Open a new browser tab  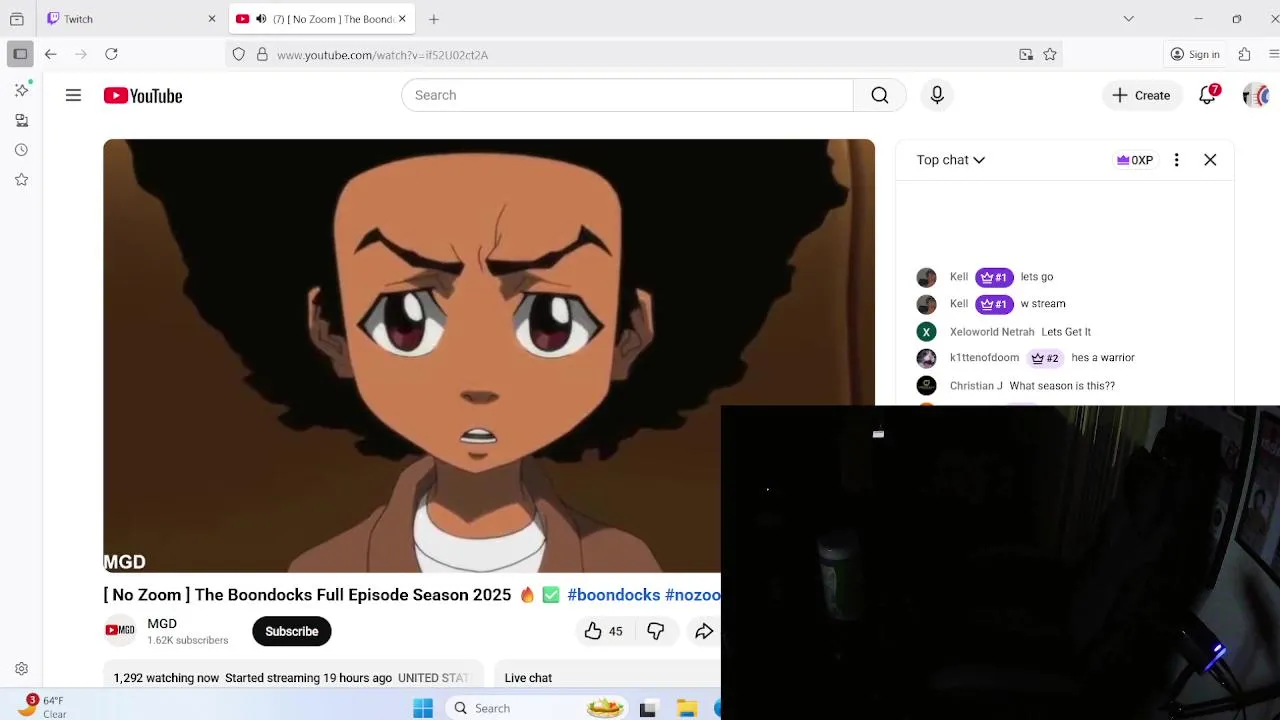coord(434,19)
